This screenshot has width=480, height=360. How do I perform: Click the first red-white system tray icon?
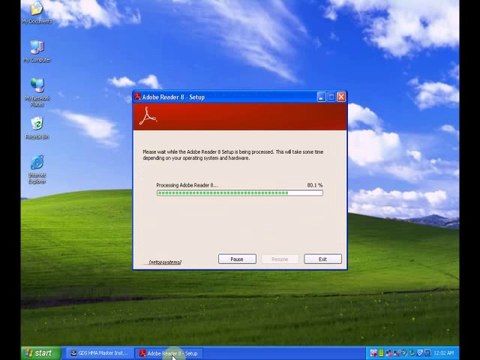[373, 353]
